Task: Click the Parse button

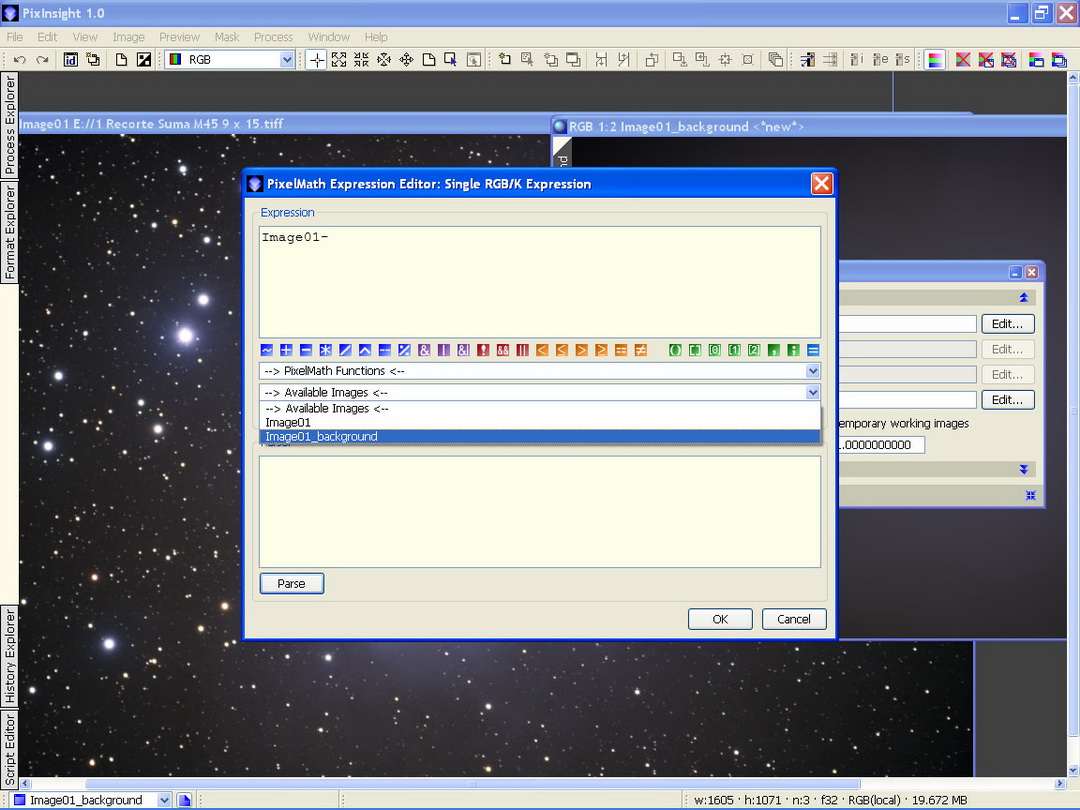Action: point(291,583)
